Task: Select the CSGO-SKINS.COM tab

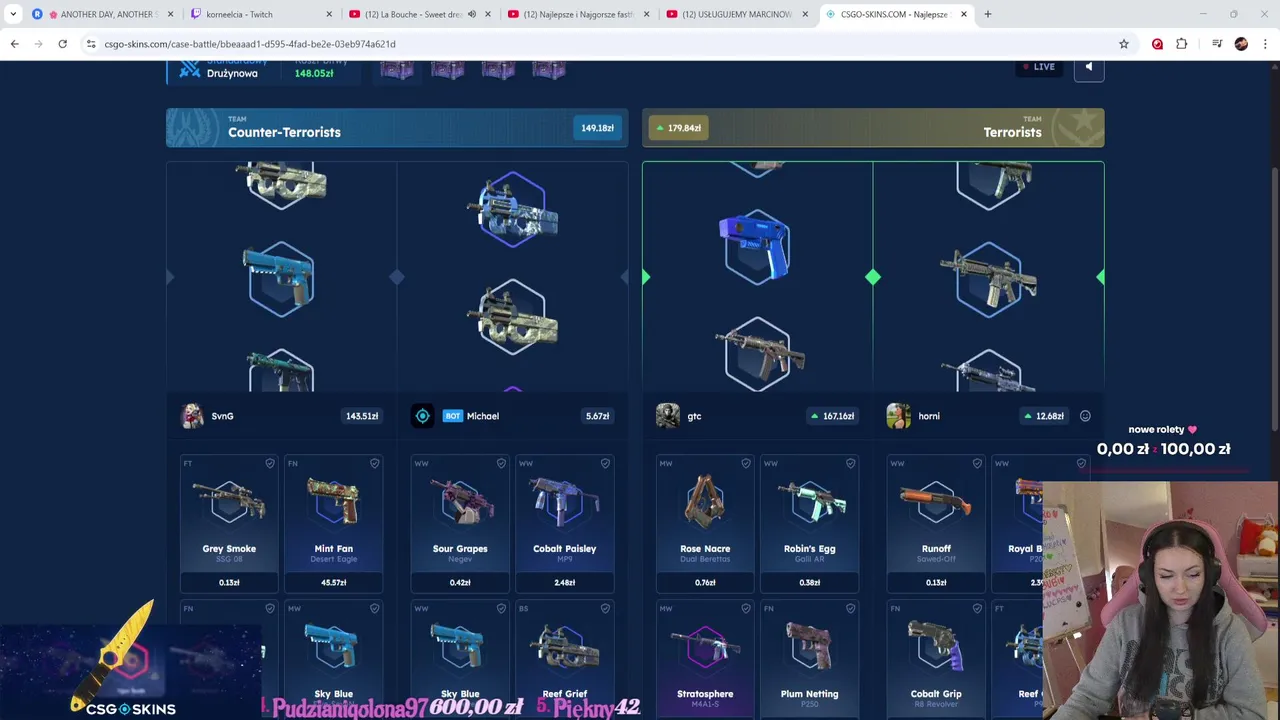Action: click(x=896, y=14)
